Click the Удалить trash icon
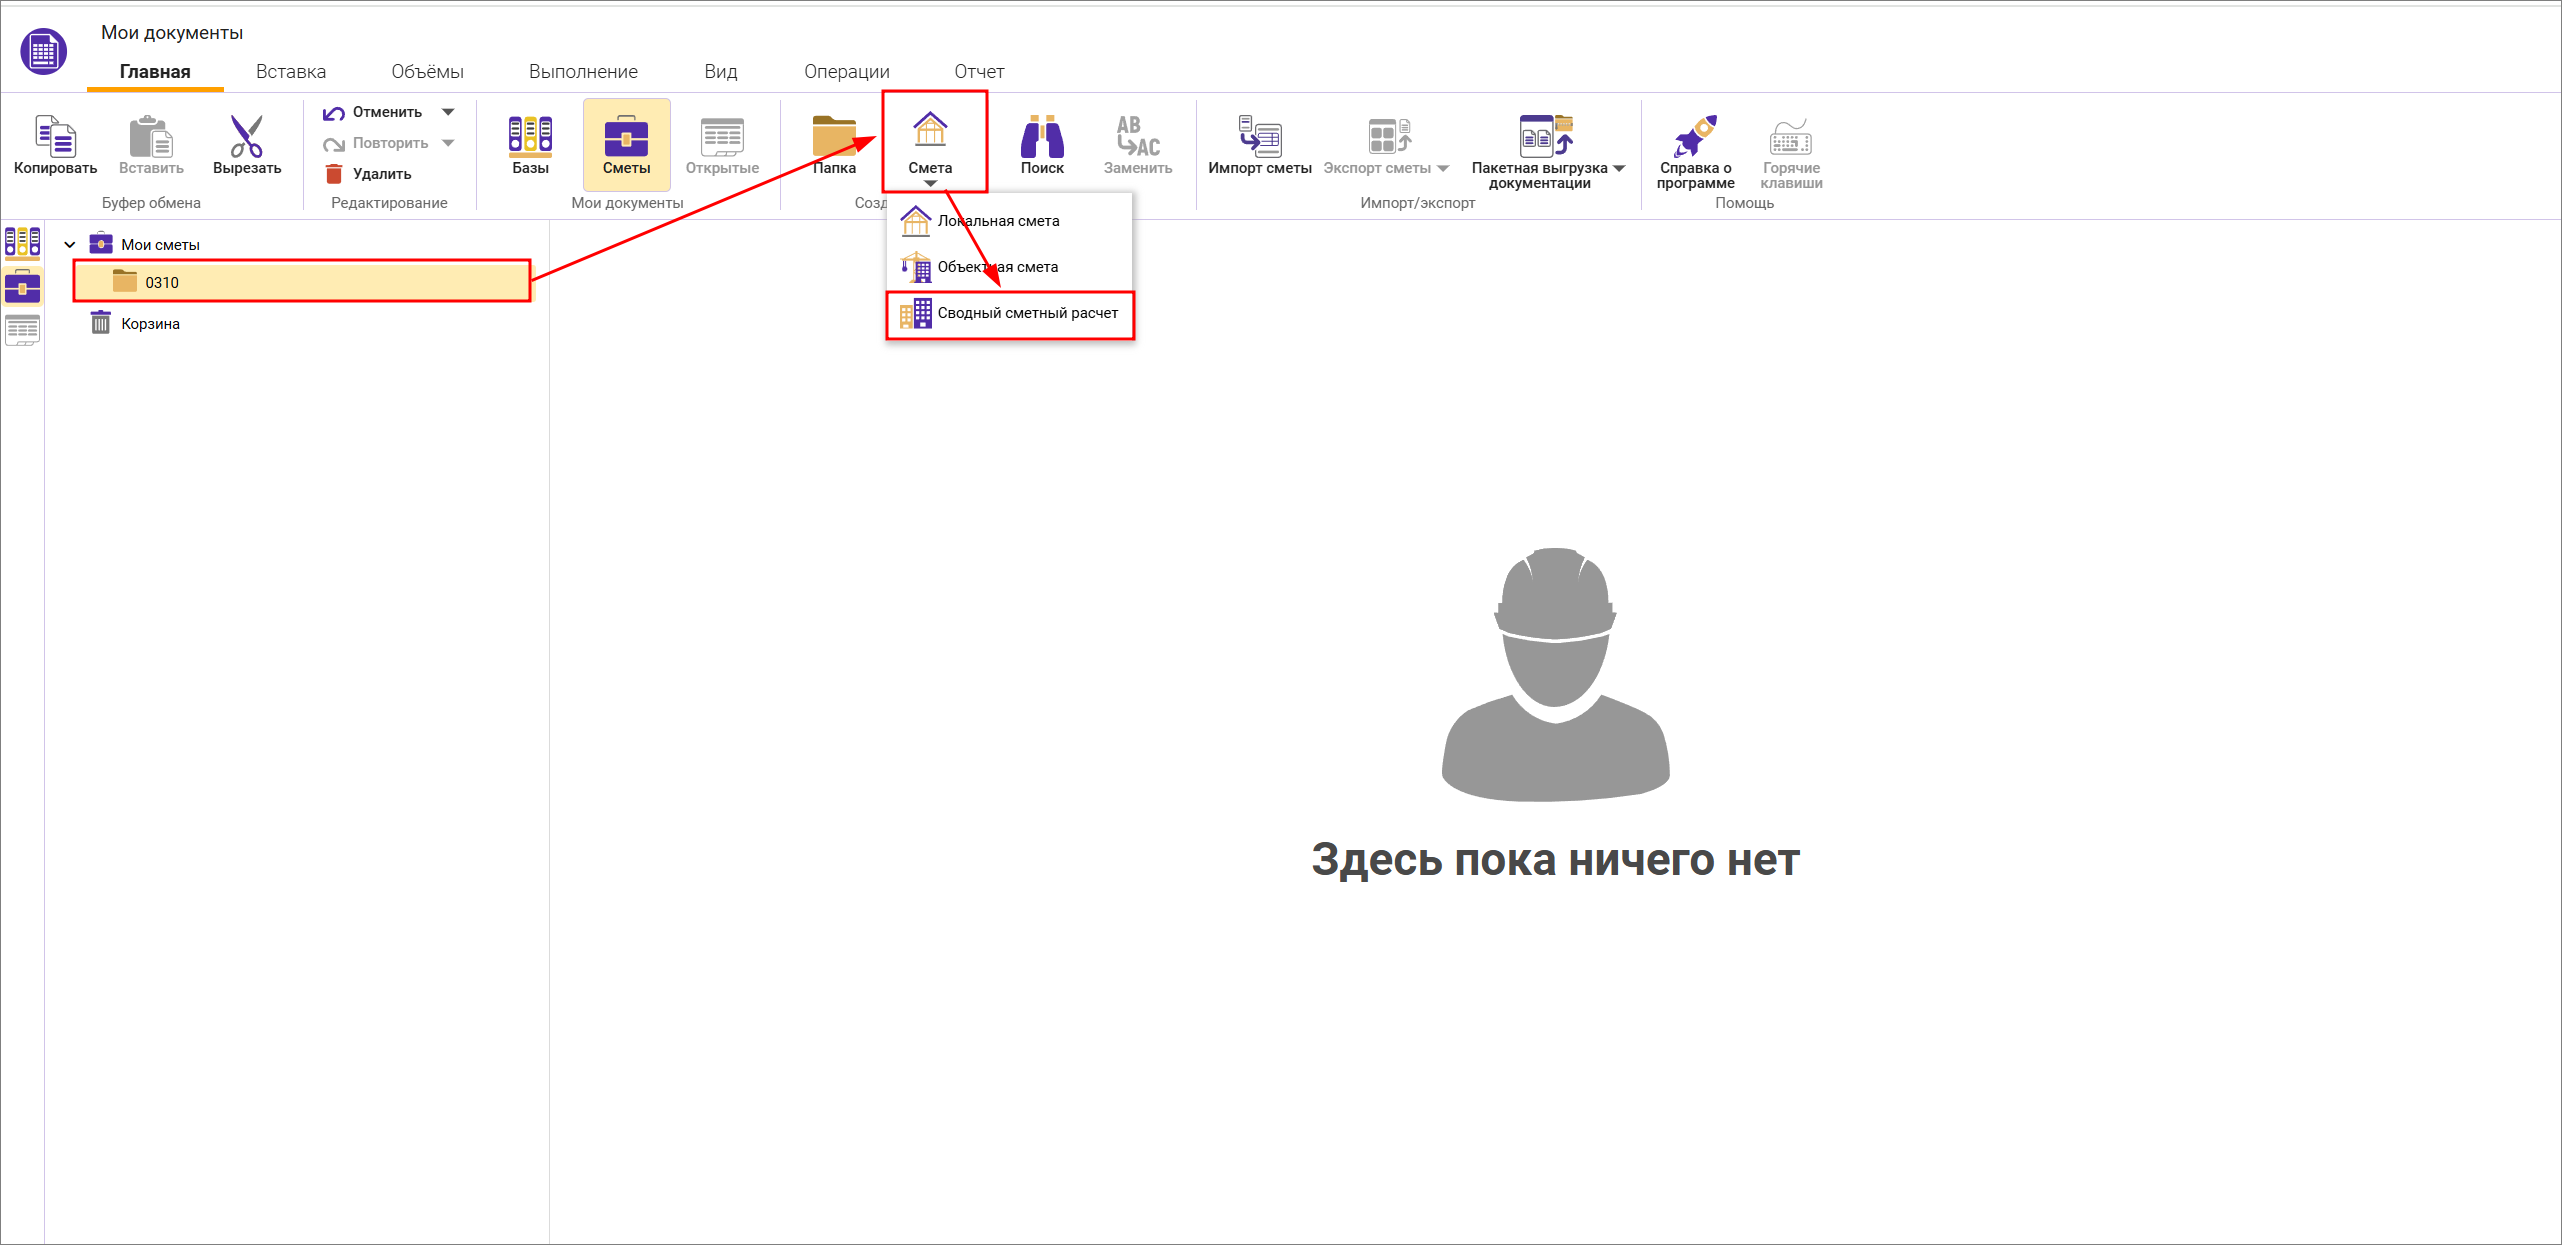Screen dimensions: 2562x1245 click(335, 174)
